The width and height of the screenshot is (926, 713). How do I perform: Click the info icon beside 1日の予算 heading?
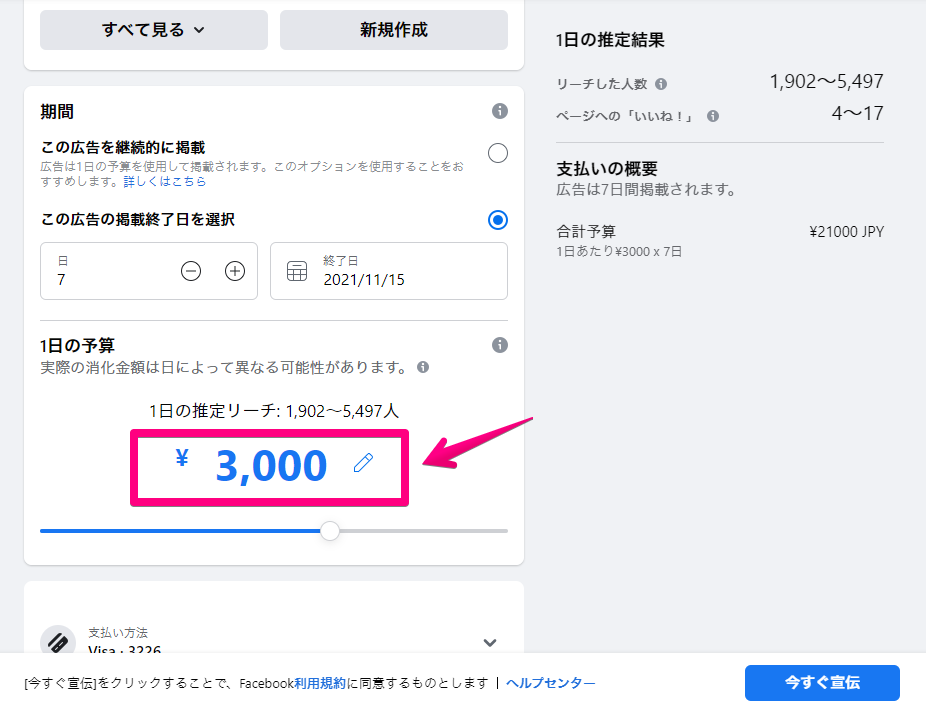(500, 345)
